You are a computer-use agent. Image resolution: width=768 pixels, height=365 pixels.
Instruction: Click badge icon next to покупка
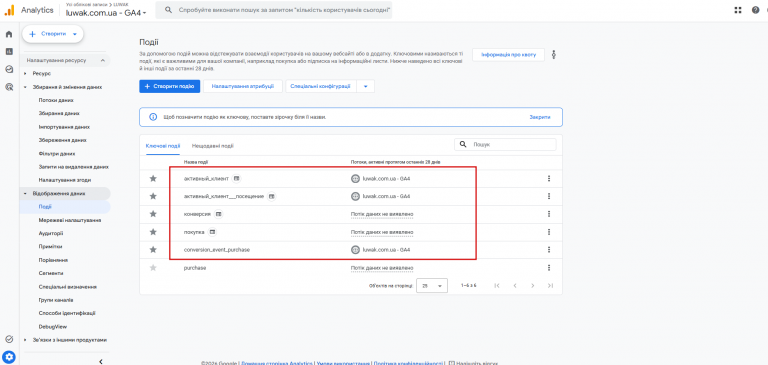212,232
